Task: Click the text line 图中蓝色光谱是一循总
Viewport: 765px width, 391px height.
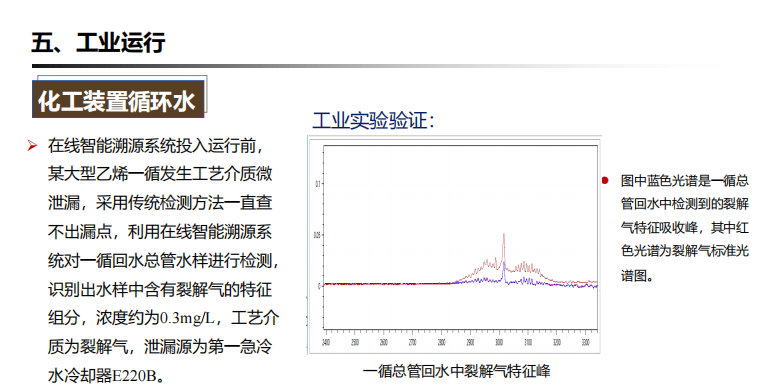Action: (684, 181)
